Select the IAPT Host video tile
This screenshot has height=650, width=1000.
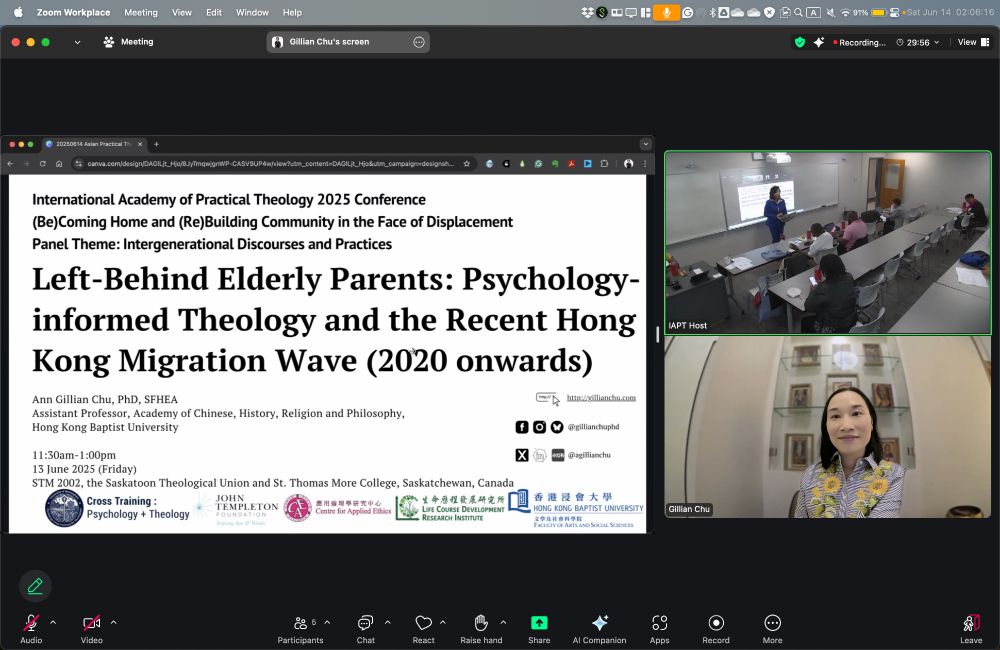(x=828, y=242)
